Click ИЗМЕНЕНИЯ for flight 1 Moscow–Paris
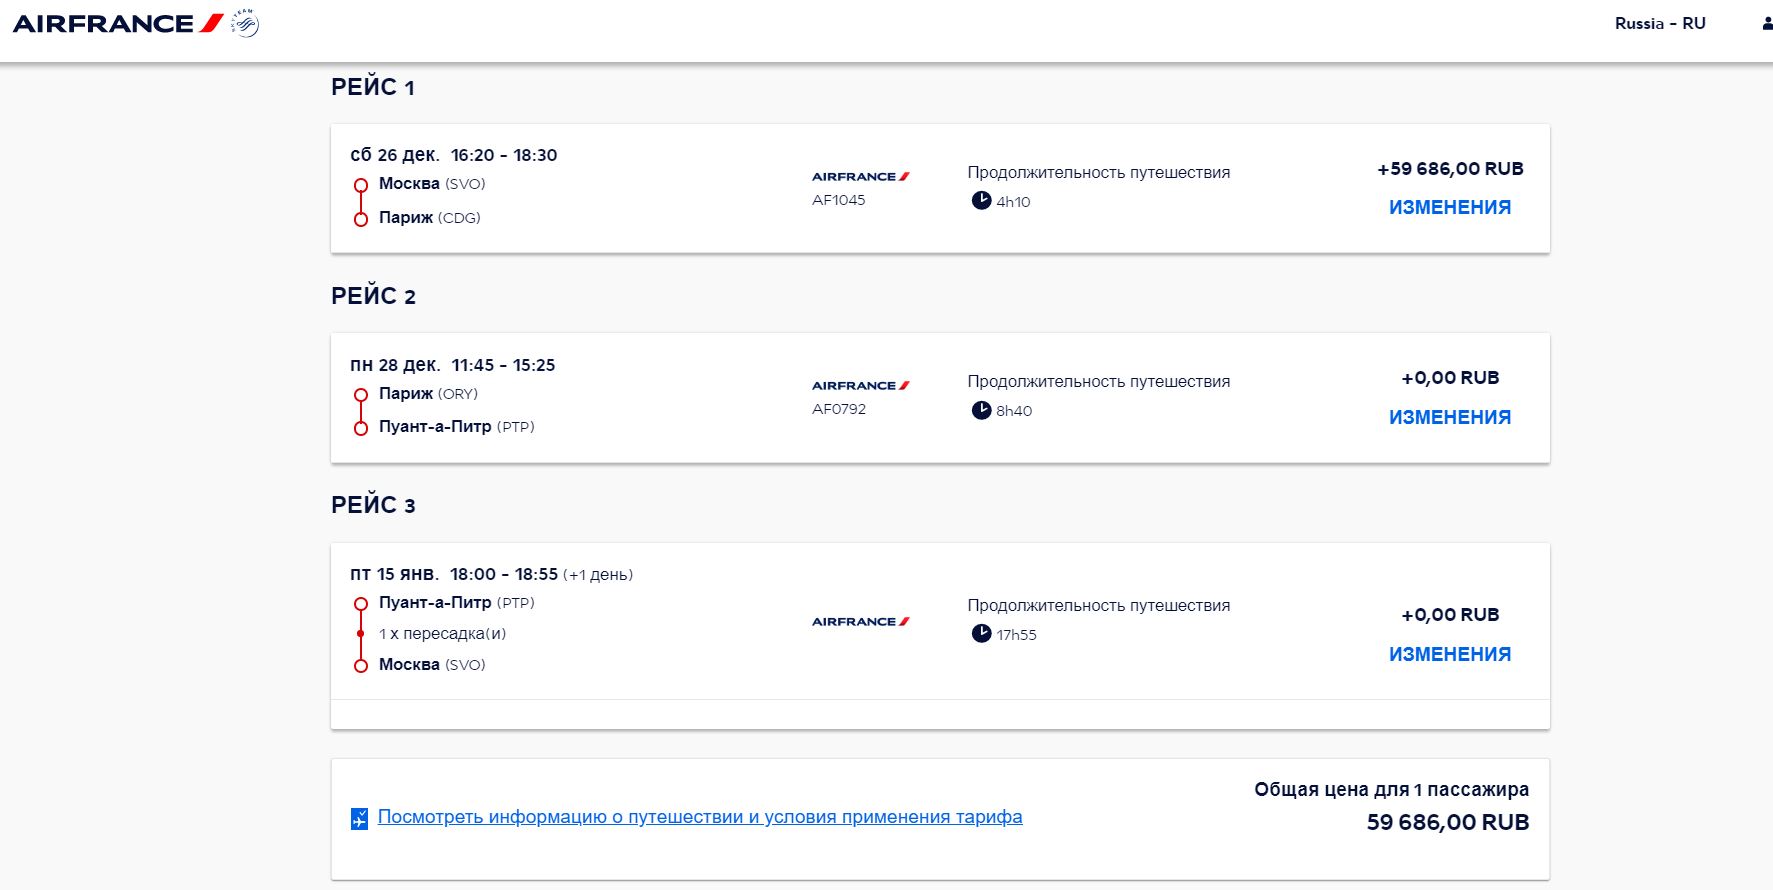1773x890 pixels. point(1450,207)
